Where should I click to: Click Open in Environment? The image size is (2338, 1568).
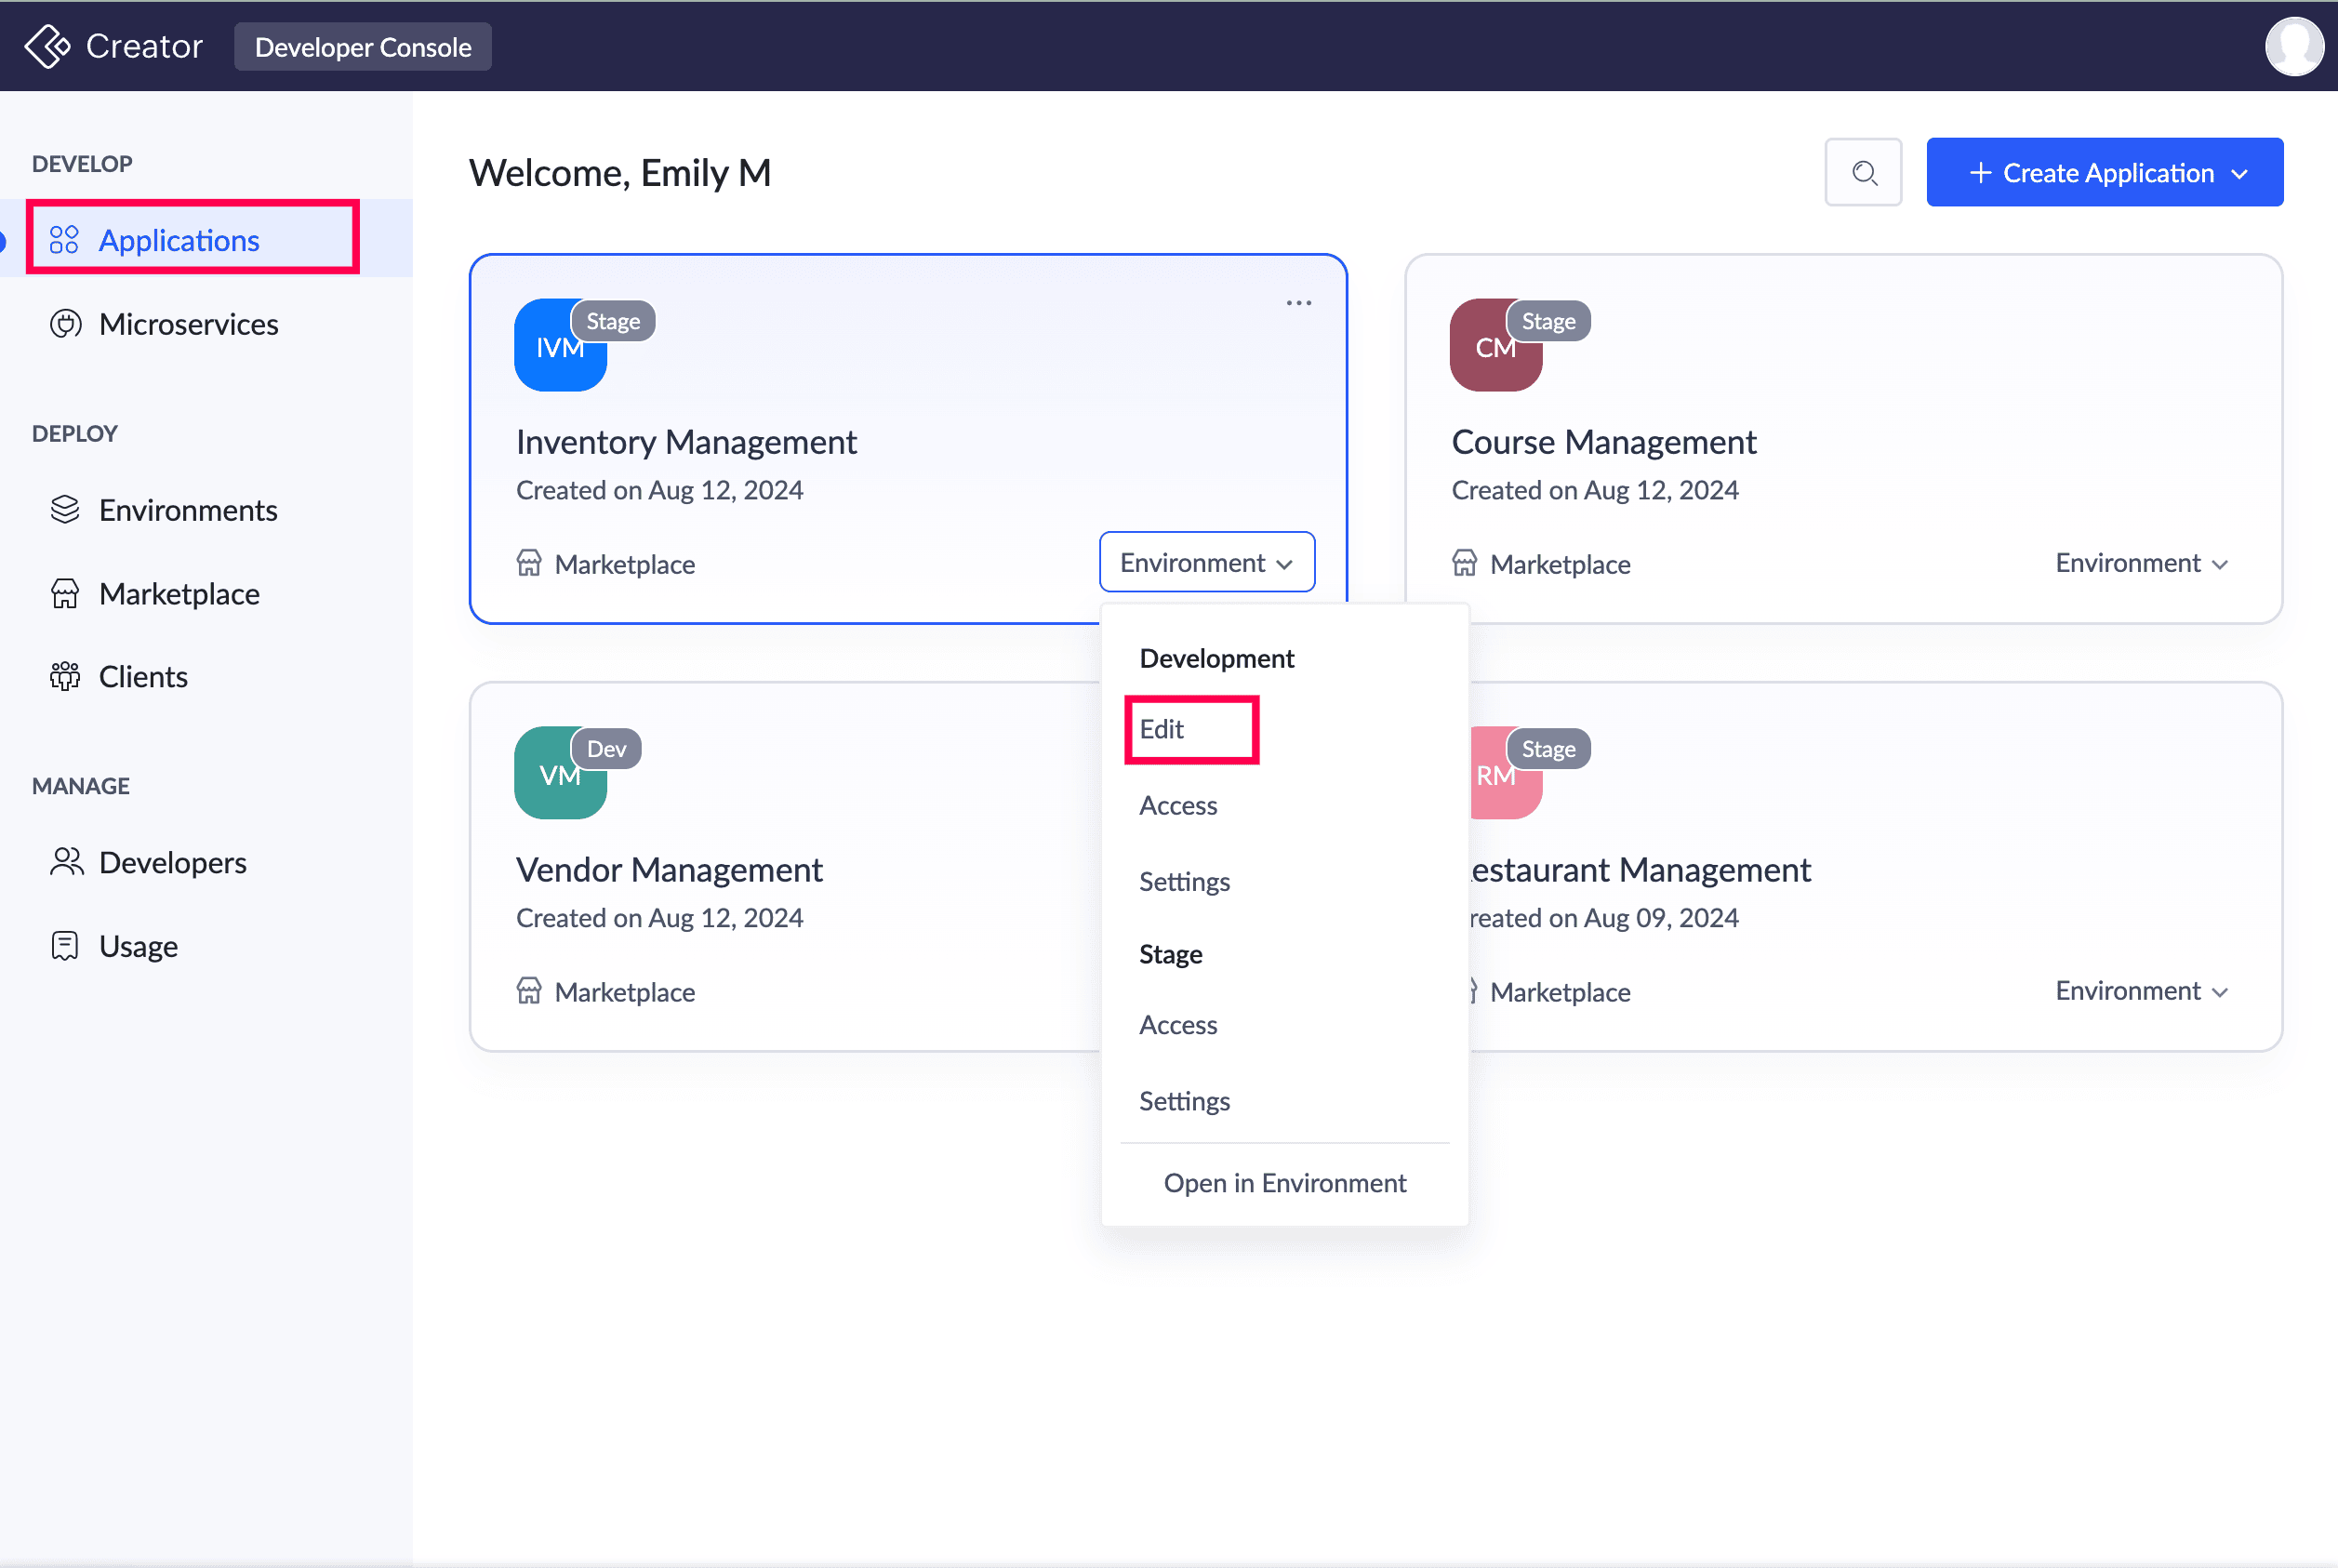(x=1284, y=1183)
